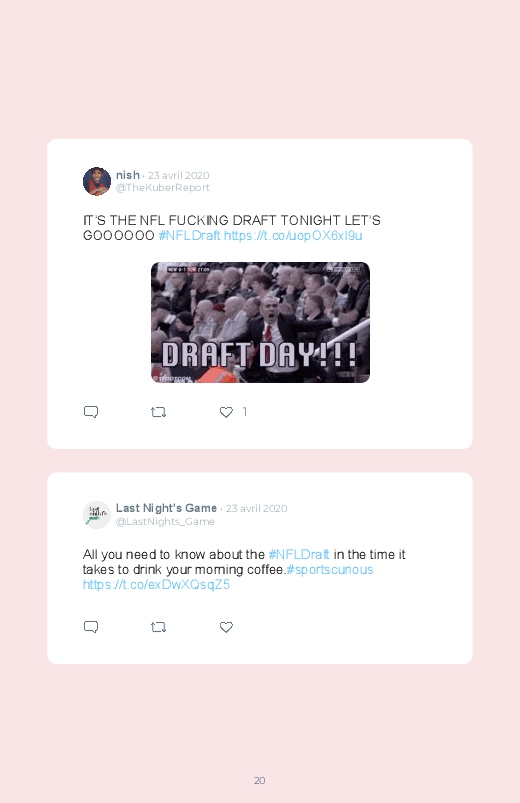Screen dimensions: 520x803
Task: Click the reply icon on nish's tweet
Action: (91, 412)
